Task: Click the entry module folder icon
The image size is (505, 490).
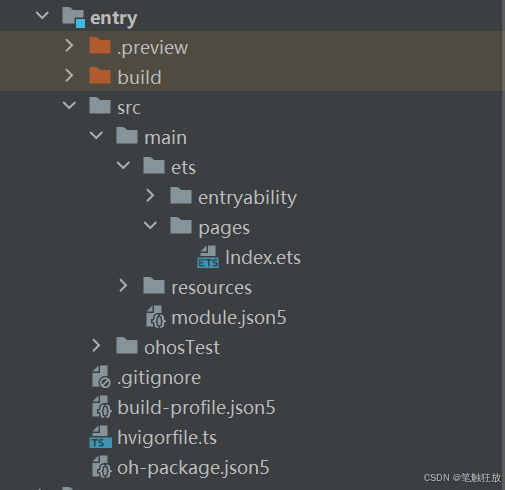Action: pyautogui.click(x=73, y=17)
